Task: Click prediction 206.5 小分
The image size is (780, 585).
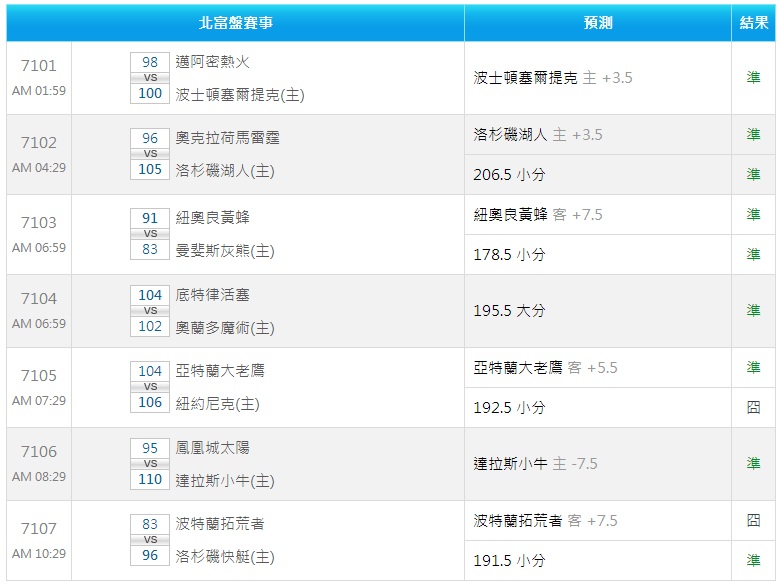Action: 509,175
